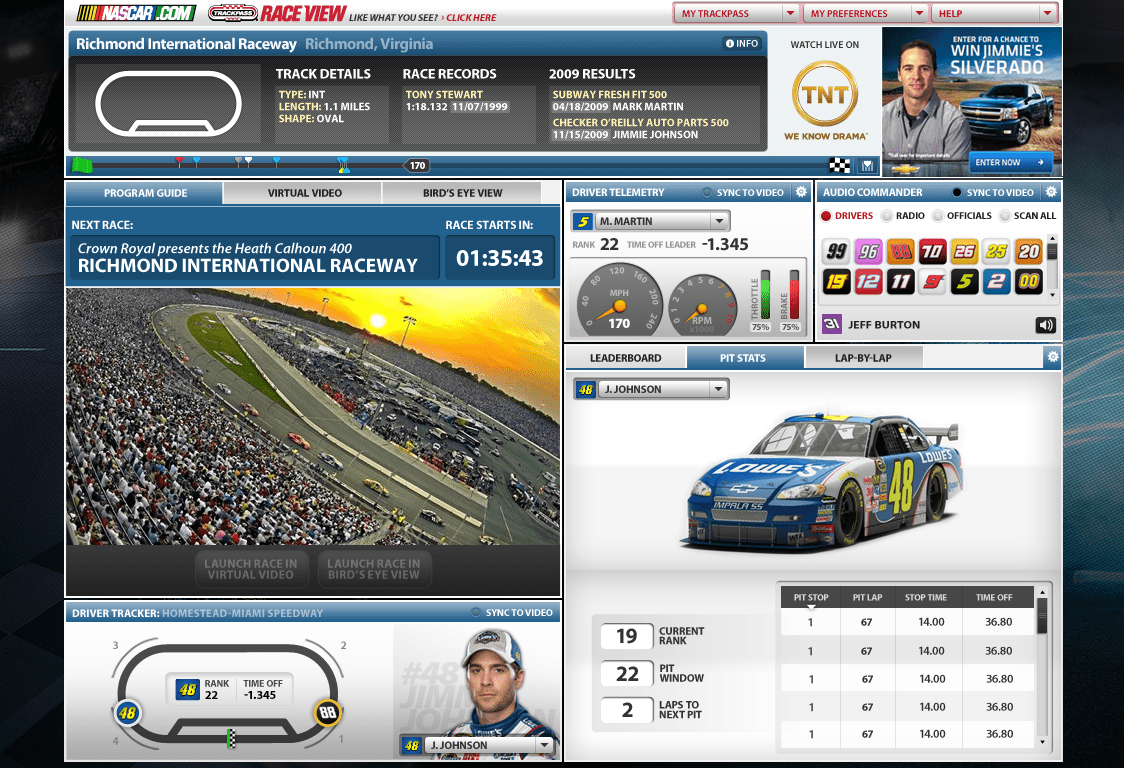
Task: Open the Lap-By-Lap tab
Action: tap(863, 358)
